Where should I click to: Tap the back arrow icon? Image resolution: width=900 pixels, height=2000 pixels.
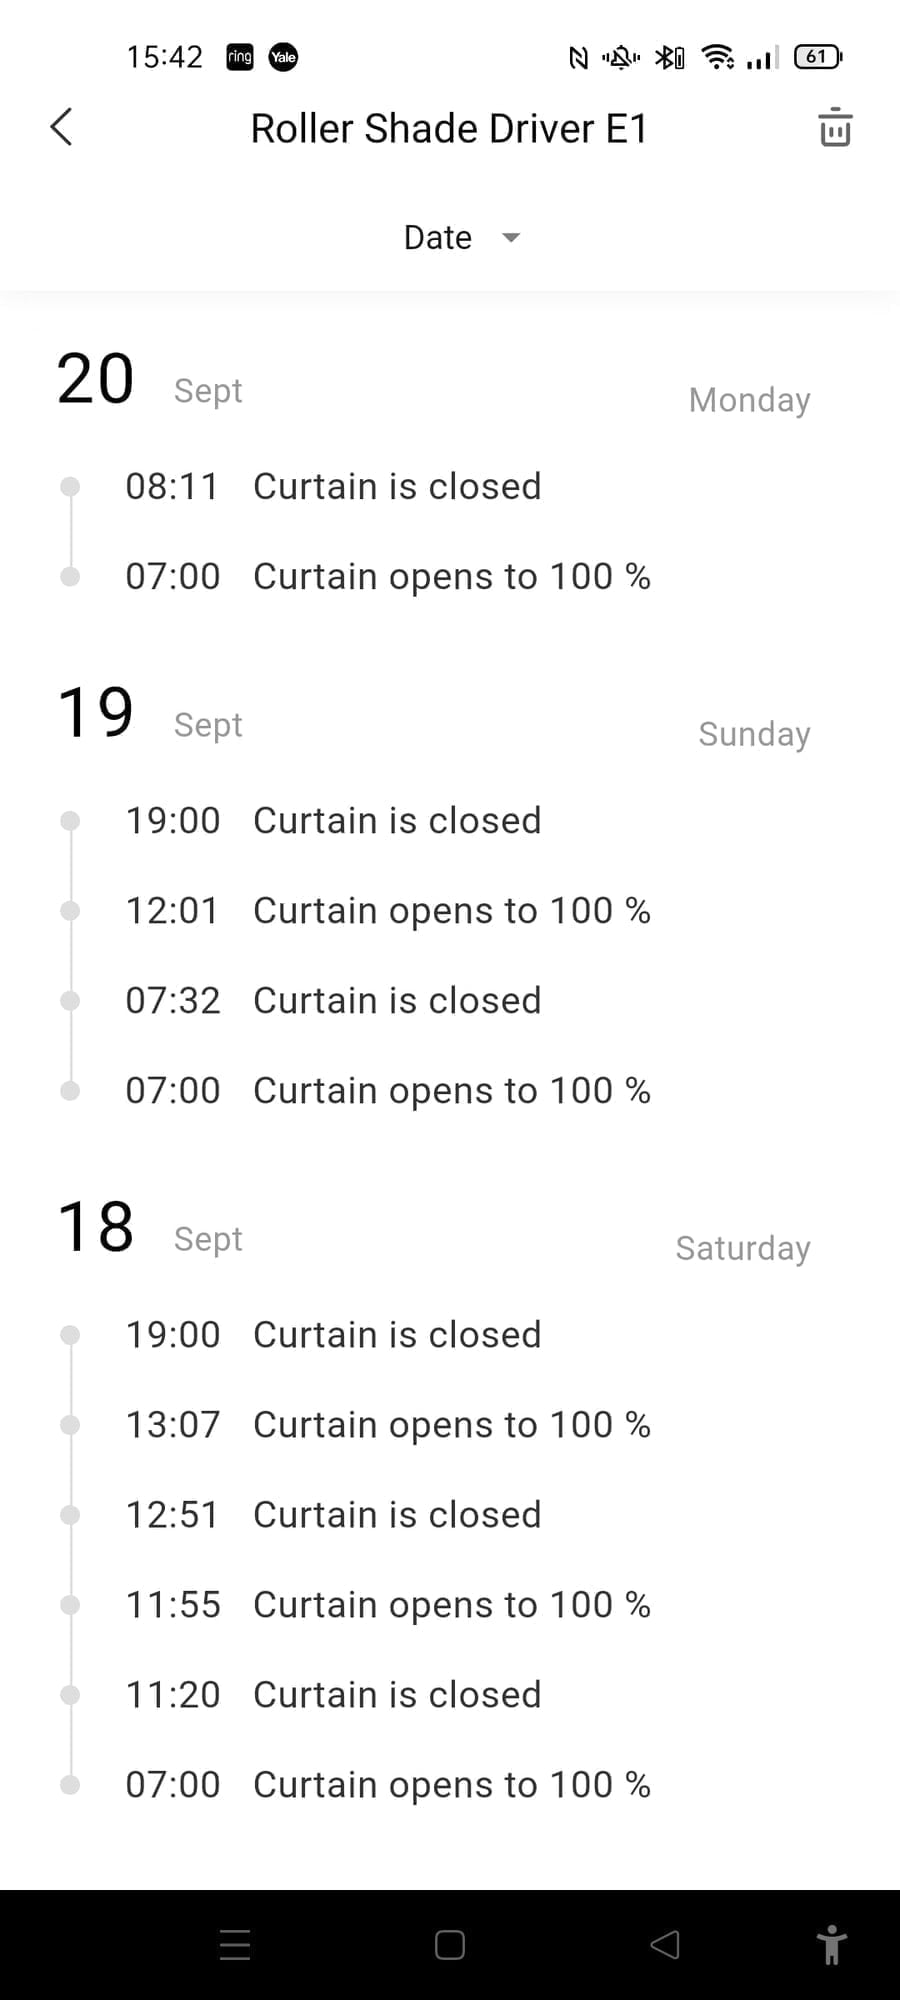[62, 128]
